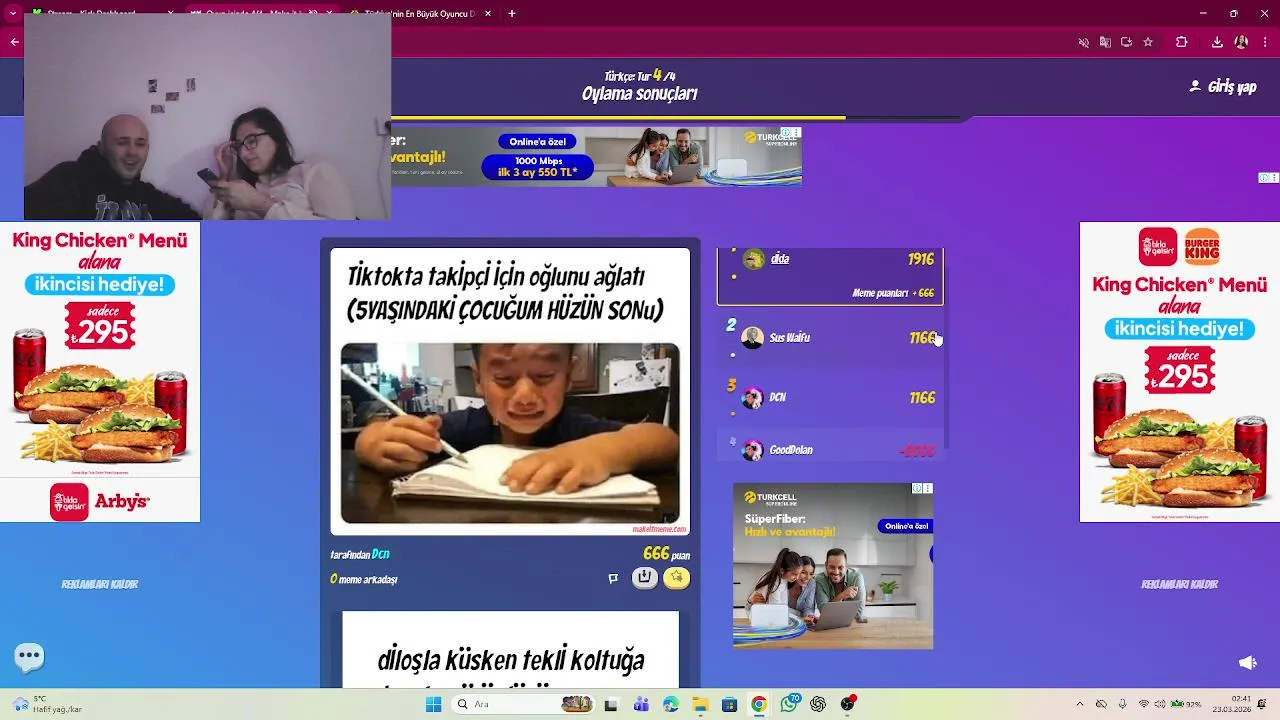Click the muted camera icon in address bar

(1083, 42)
